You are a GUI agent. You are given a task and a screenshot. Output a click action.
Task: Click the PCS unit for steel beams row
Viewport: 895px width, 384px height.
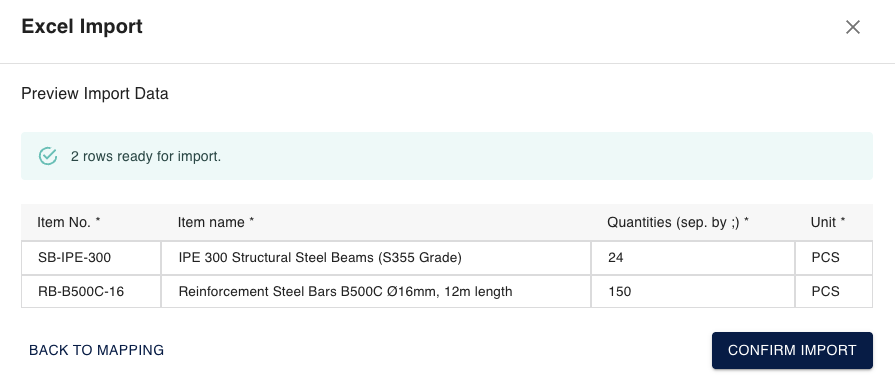[834, 258]
